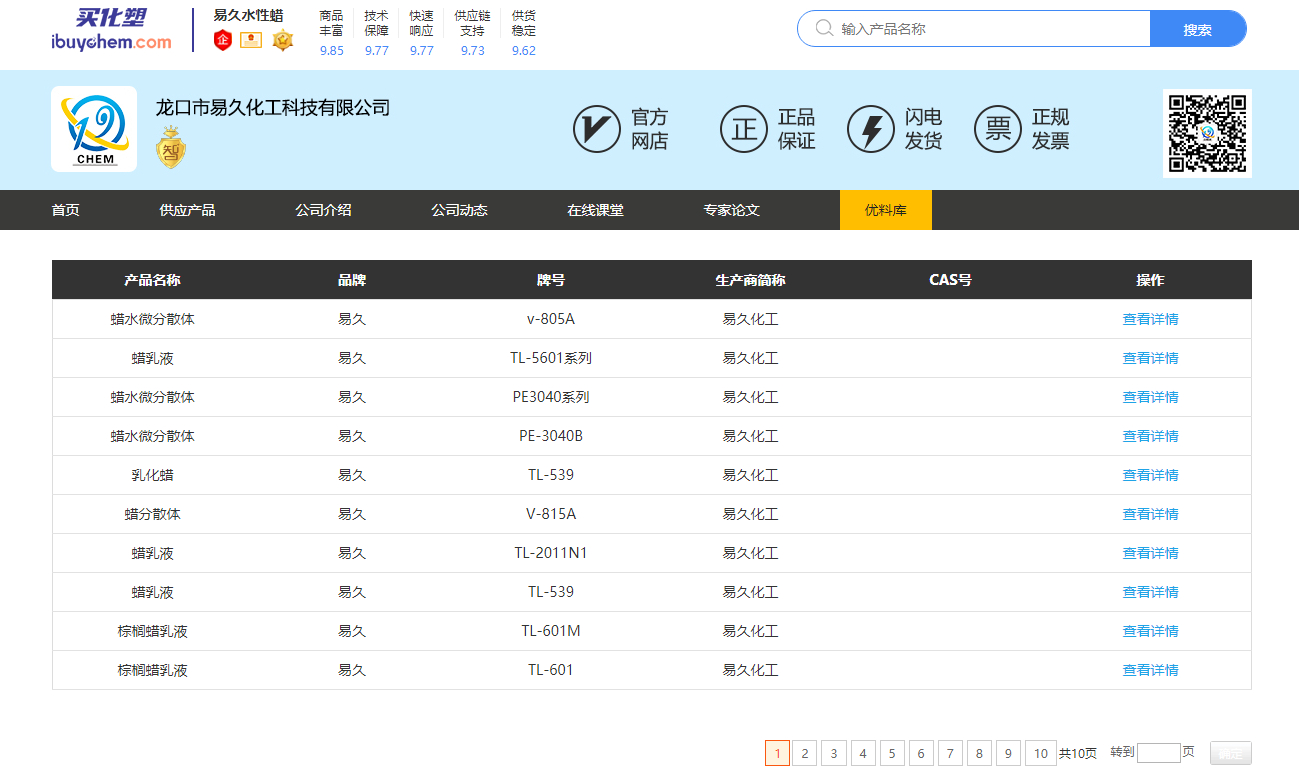Focus the jump-to-page input box
The width and height of the screenshot is (1299, 771).
coord(1158,753)
